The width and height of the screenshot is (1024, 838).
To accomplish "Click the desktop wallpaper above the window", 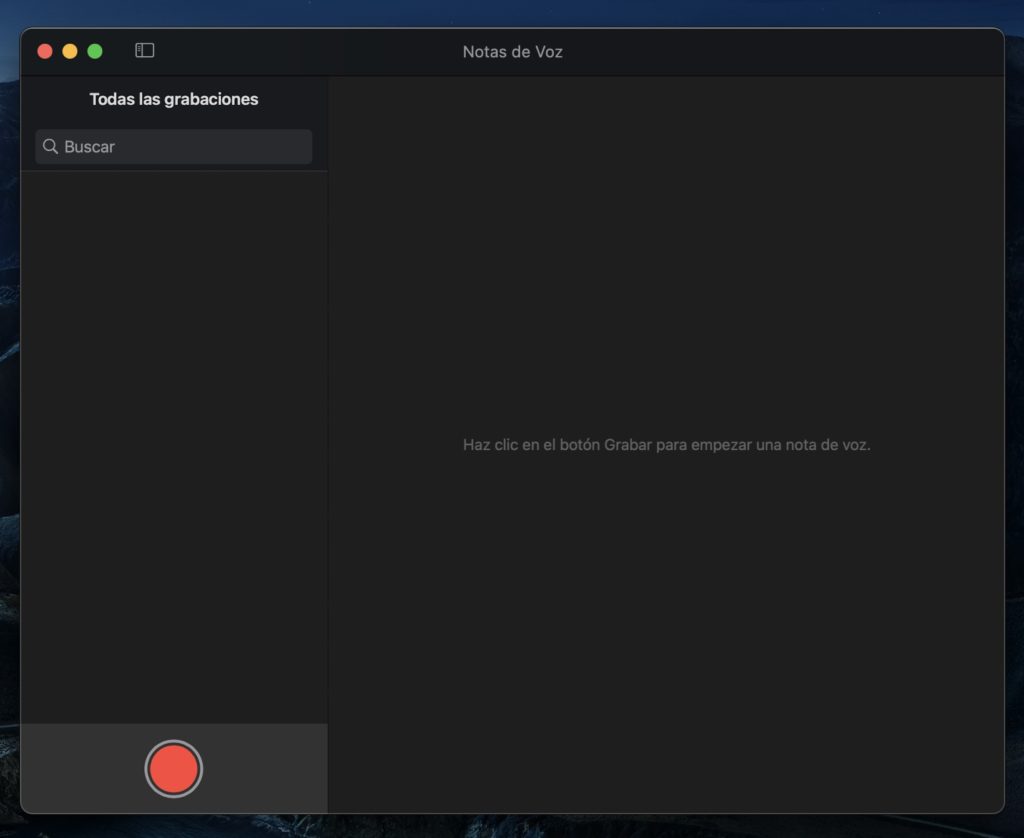I will tap(512, 12).
